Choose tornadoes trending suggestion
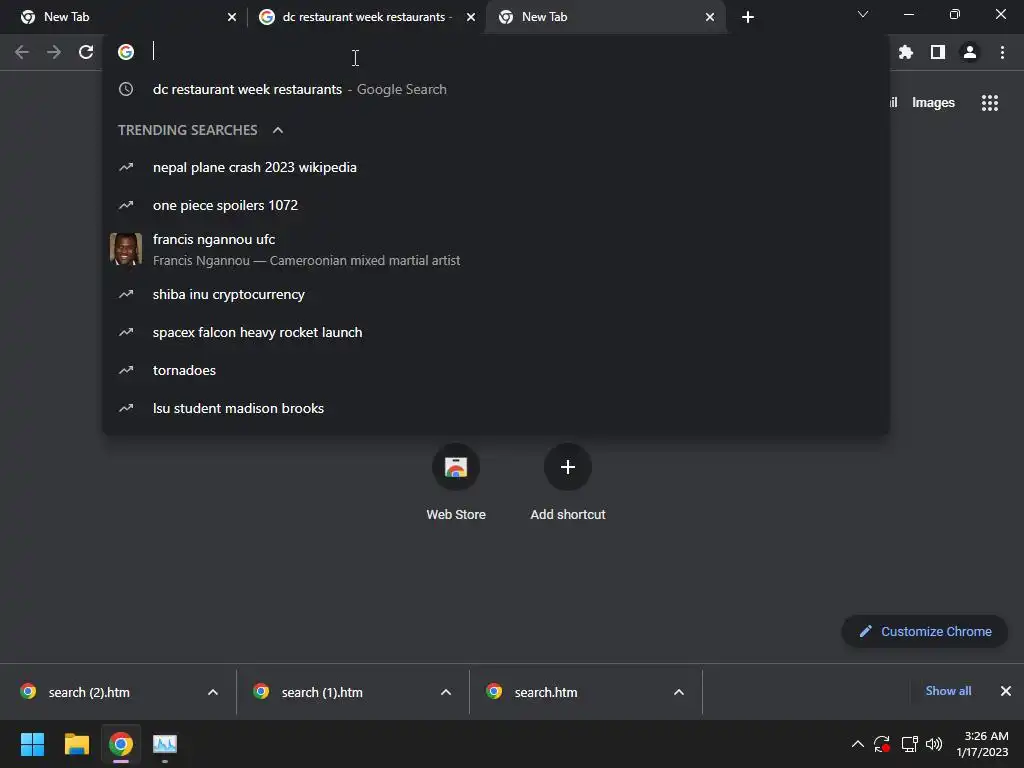The image size is (1024, 768). point(496,370)
